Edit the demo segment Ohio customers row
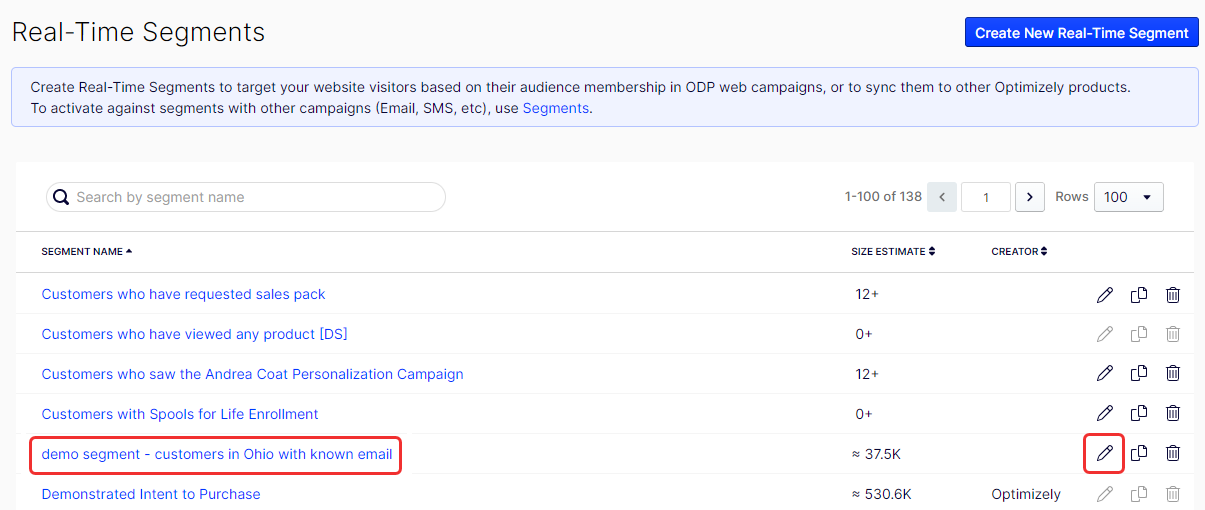The width and height of the screenshot is (1205, 510). [x=1105, y=454]
